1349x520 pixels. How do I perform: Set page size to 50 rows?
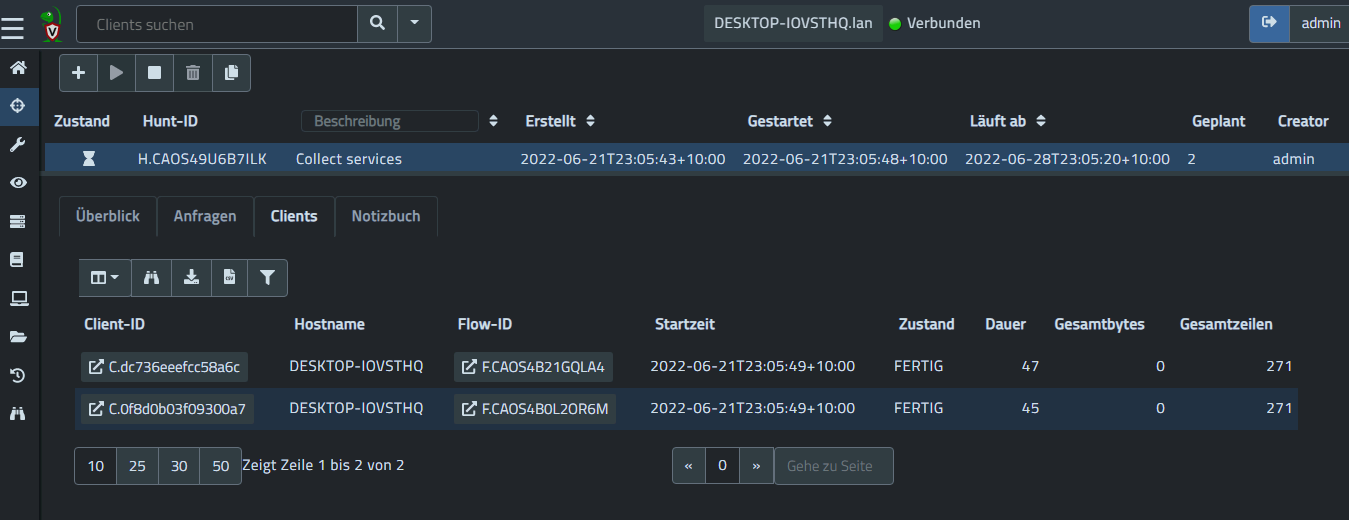(x=221, y=466)
